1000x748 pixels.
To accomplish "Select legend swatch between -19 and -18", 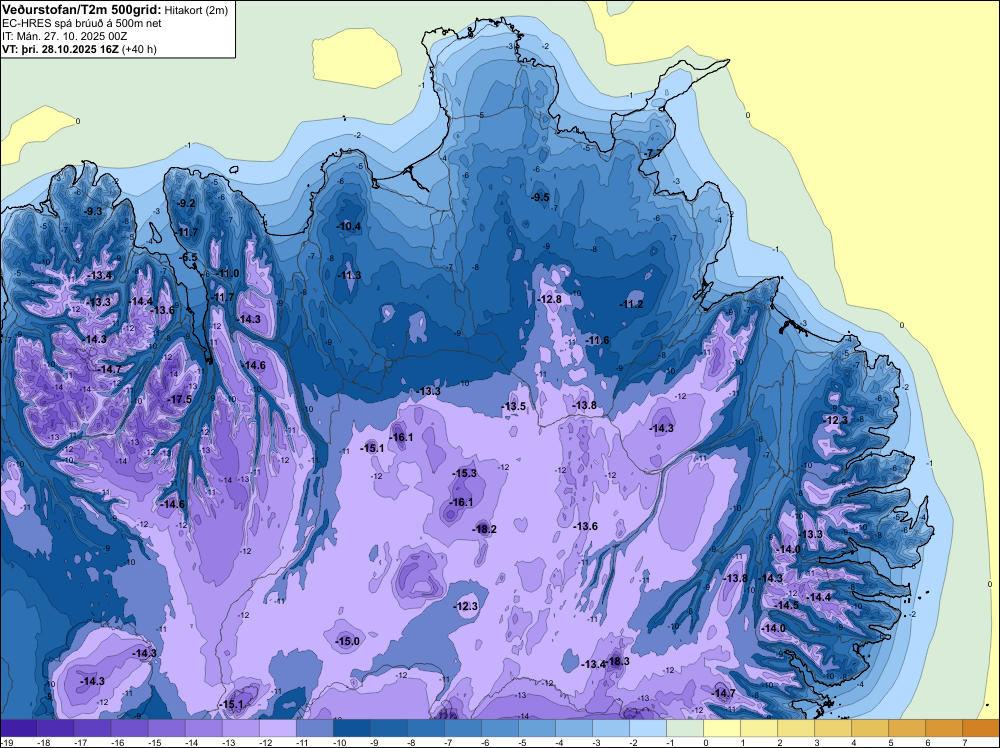I will click(x=18, y=728).
